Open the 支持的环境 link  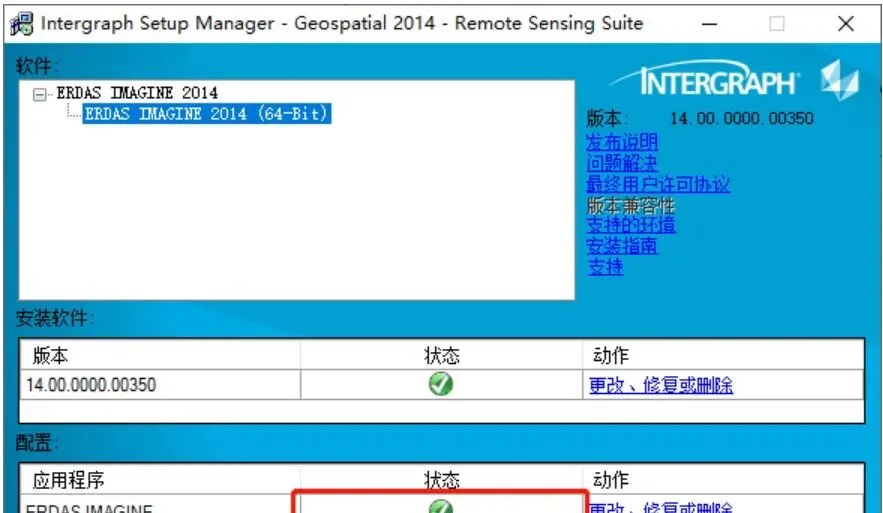click(631, 225)
